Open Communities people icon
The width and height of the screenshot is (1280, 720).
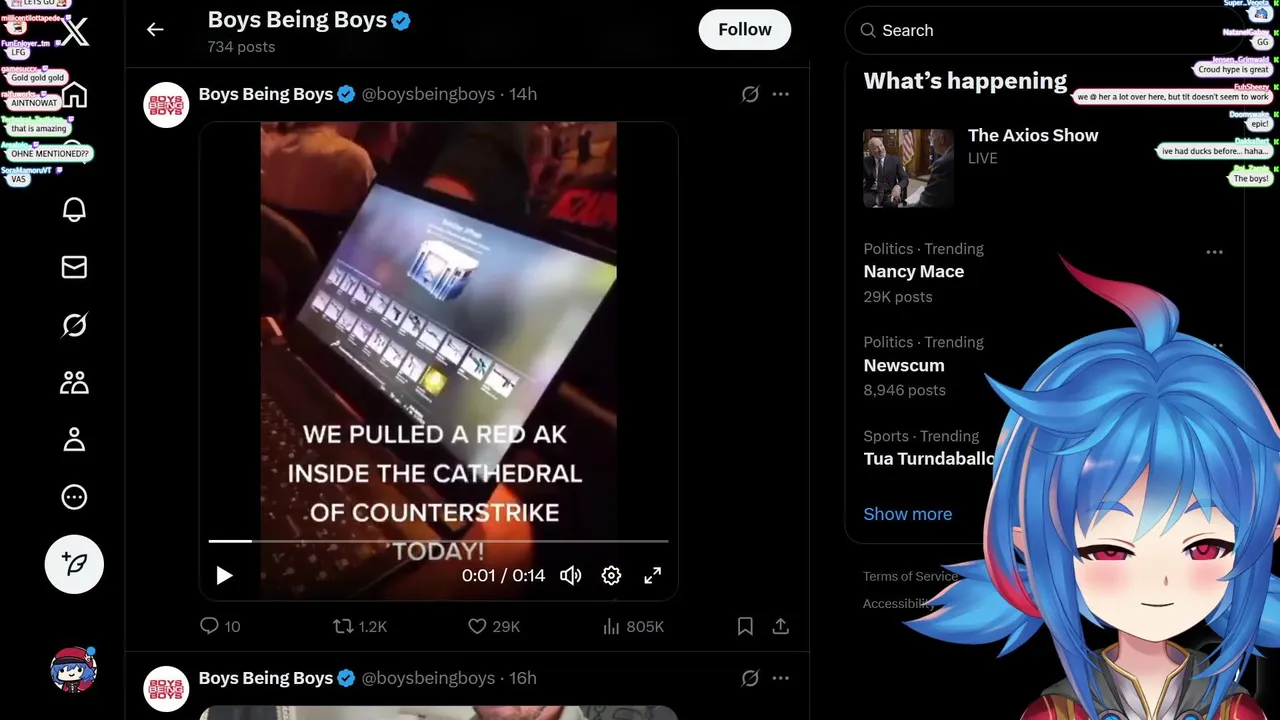(74, 382)
